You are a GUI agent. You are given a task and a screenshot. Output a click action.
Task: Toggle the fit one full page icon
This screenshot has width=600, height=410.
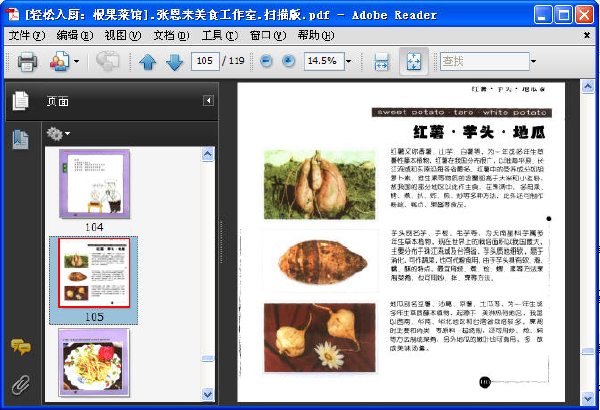pyautogui.click(x=414, y=62)
